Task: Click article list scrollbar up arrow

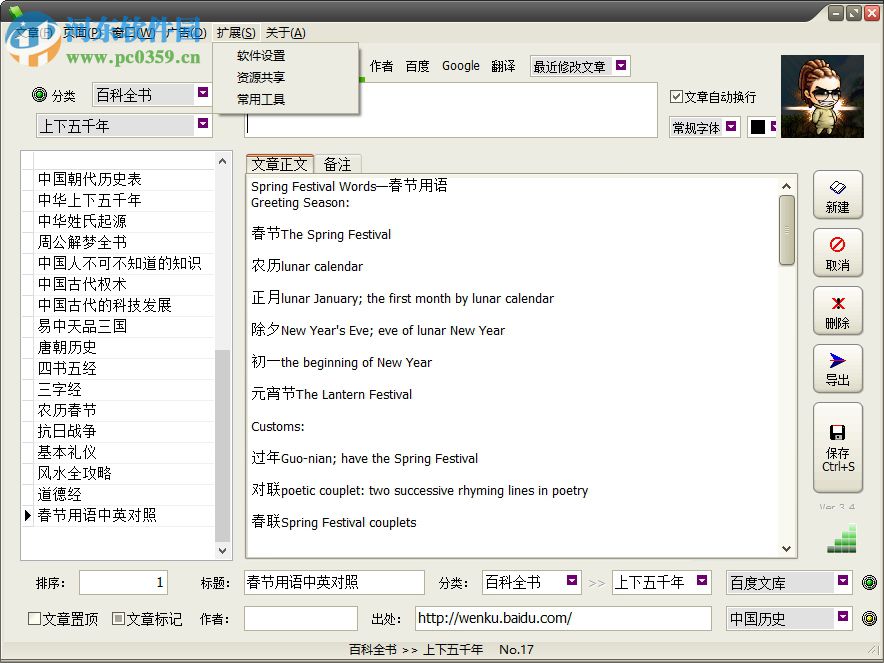Action: tap(223, 161)
